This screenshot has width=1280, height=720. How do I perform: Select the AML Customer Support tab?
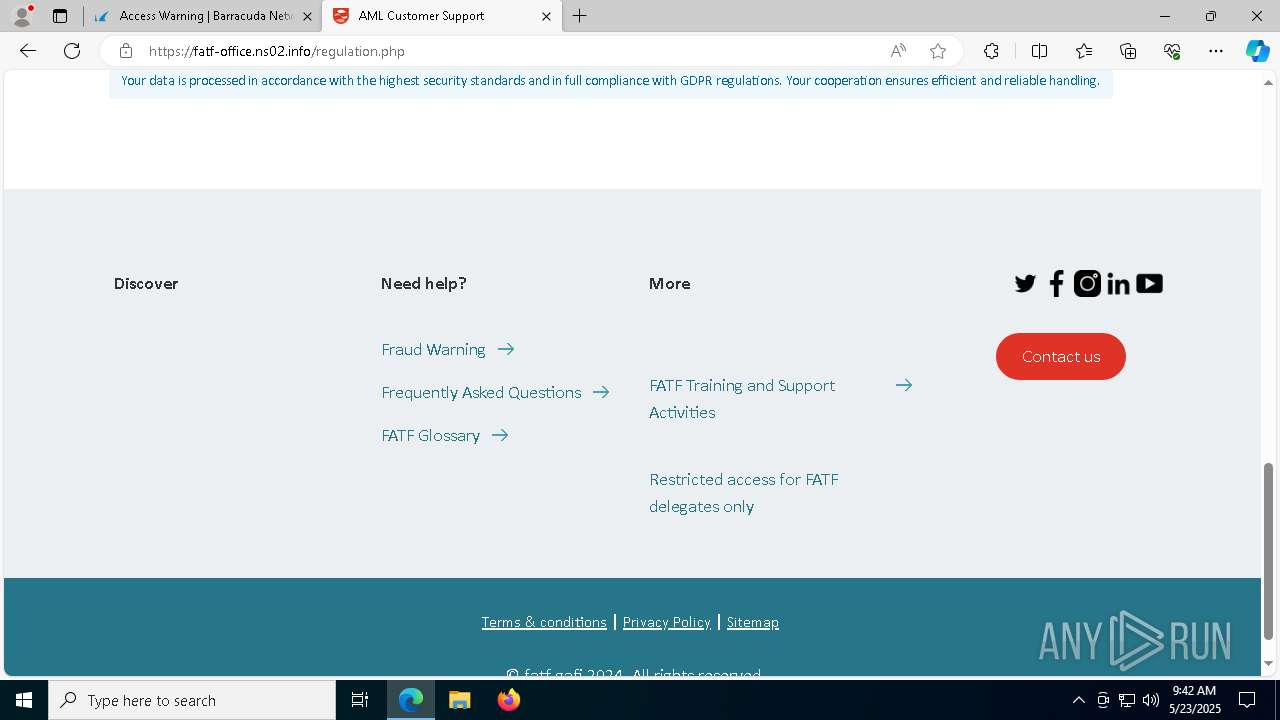[441, 16]
